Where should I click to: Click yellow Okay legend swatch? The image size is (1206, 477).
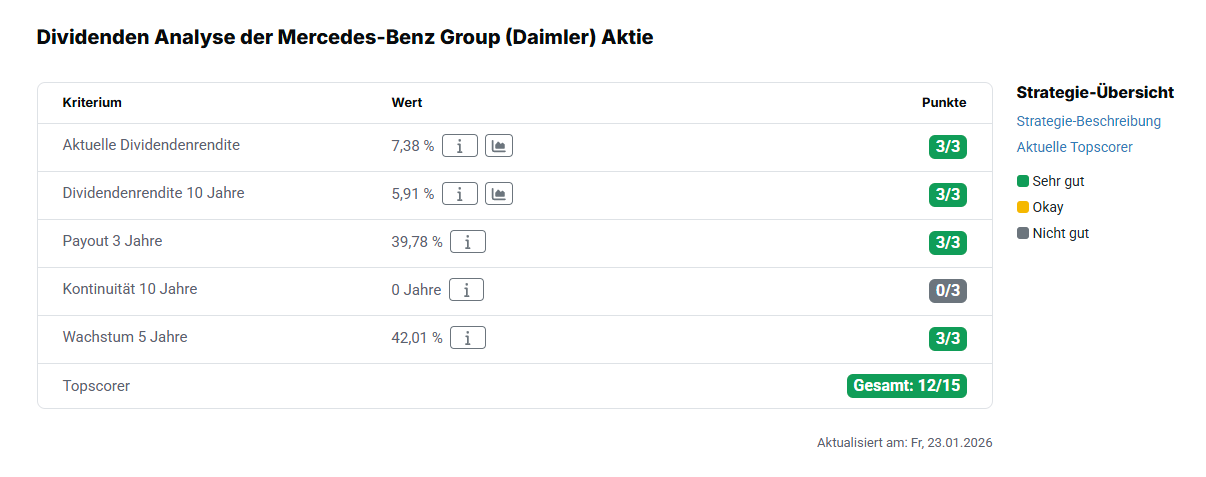[x=1023, y=208]
